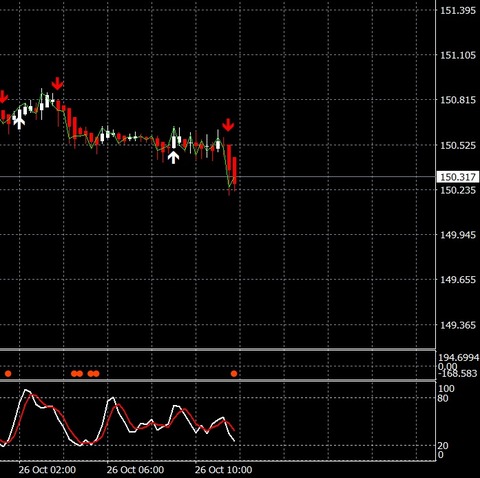Click the current price label 150.317
Image resolution: width=480 pixels, height=478 pixels.
[458, 177]
